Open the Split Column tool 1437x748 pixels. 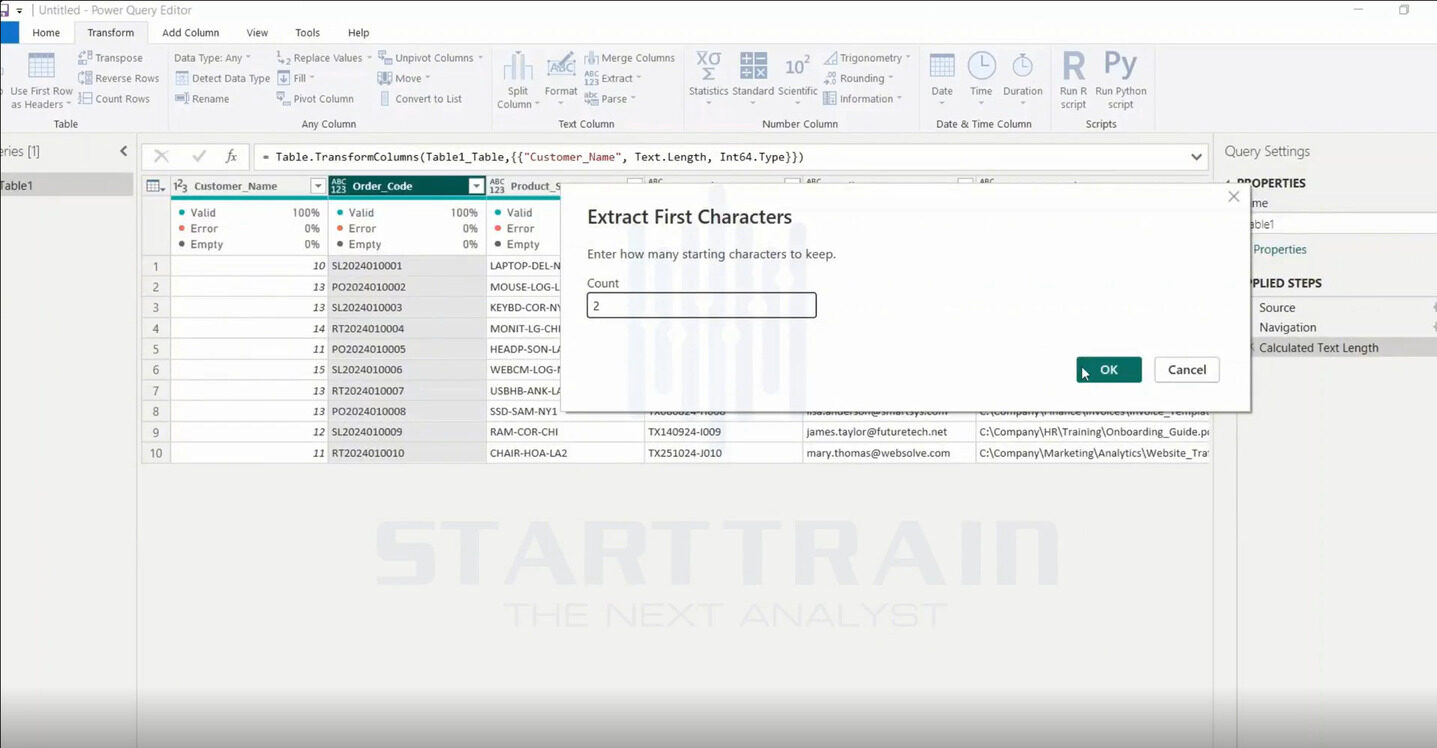(x=517, y=80)
